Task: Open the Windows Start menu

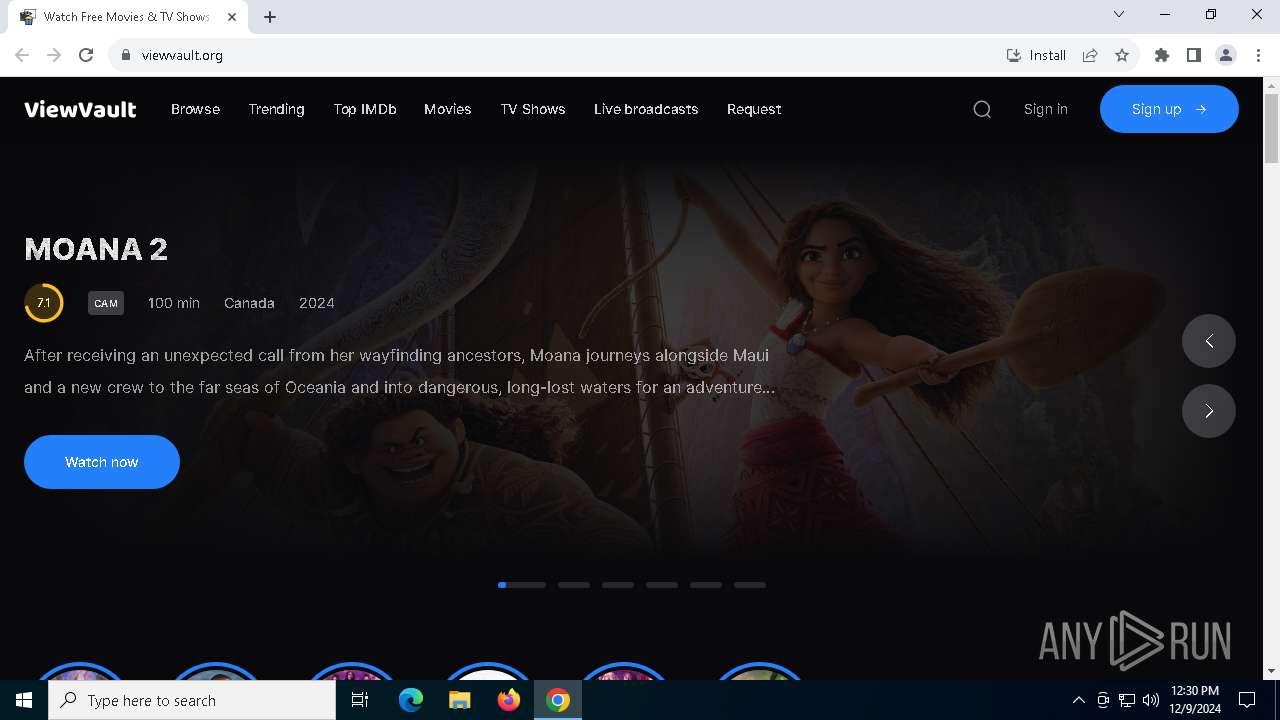Action: (x=24, y=700)
